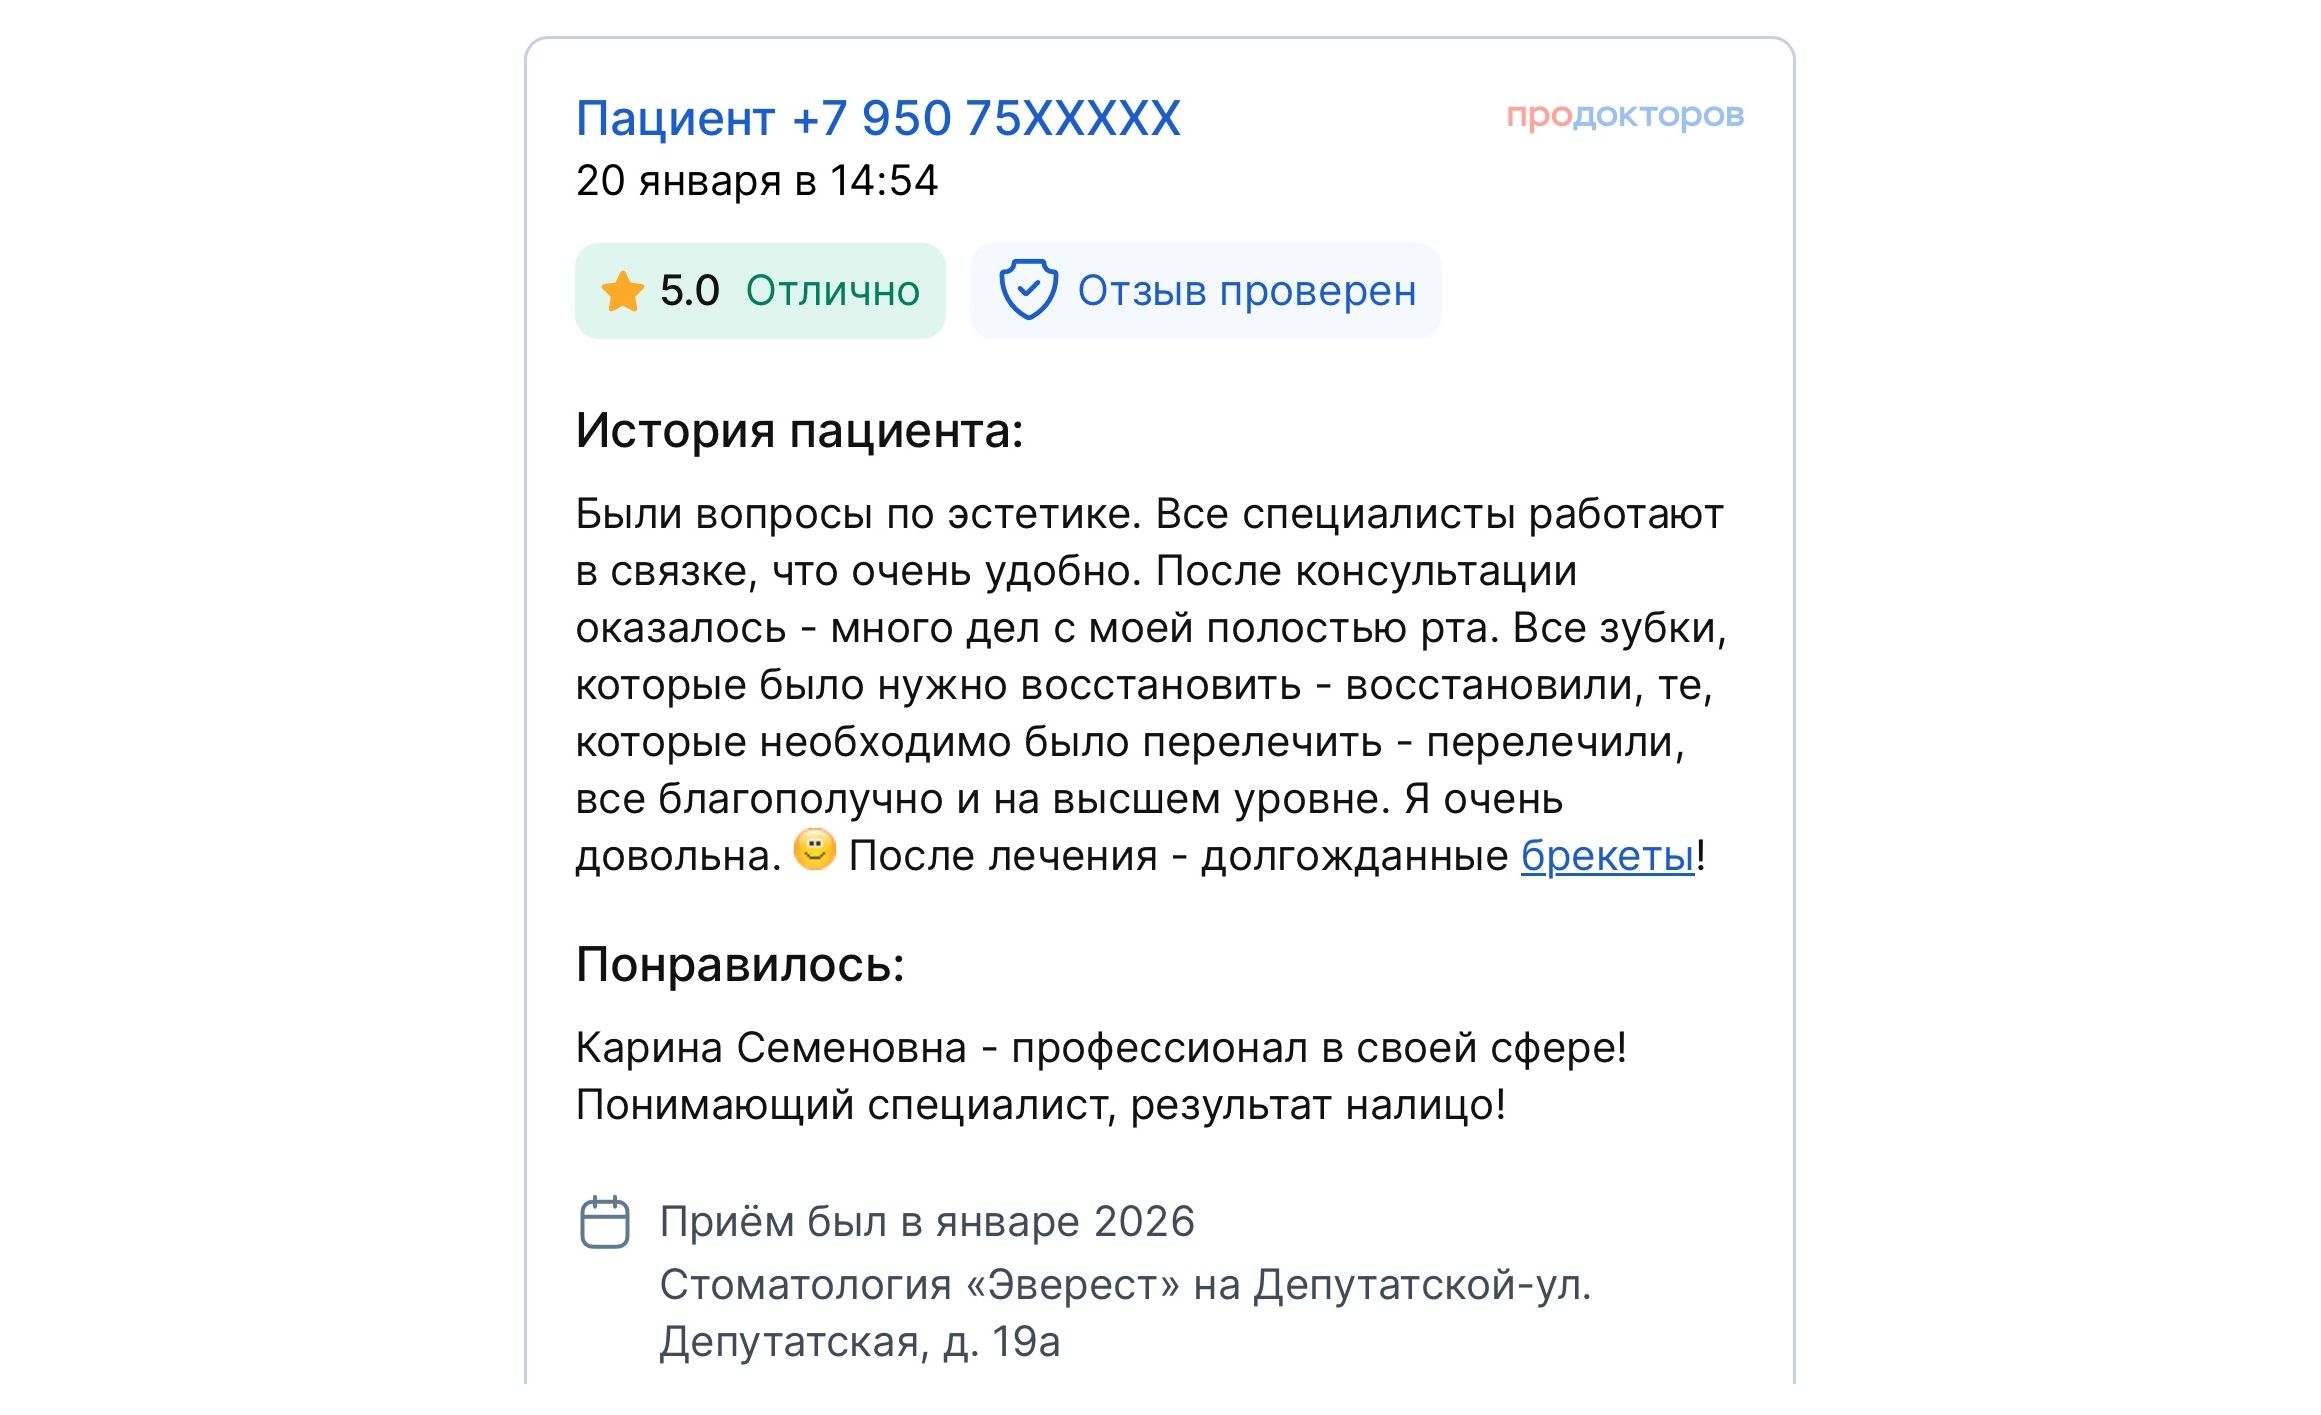This screenshot has height=1415, width=2321.
Task: Click the sentence «Были вопросы по эстетике»
Action: [858, 514]
